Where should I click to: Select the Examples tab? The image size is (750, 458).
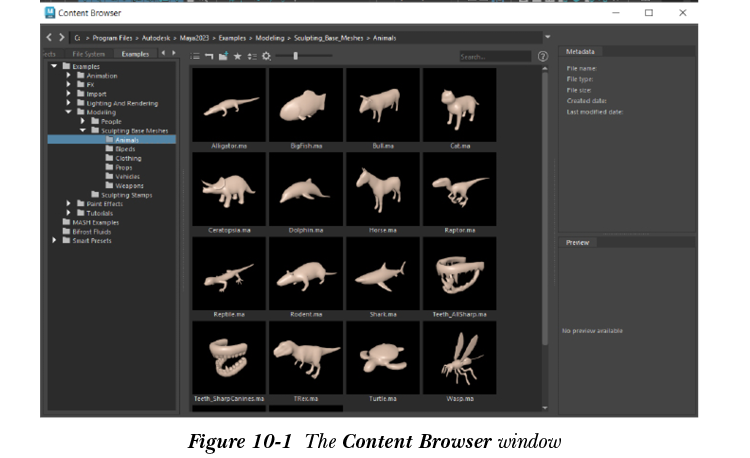135,54
